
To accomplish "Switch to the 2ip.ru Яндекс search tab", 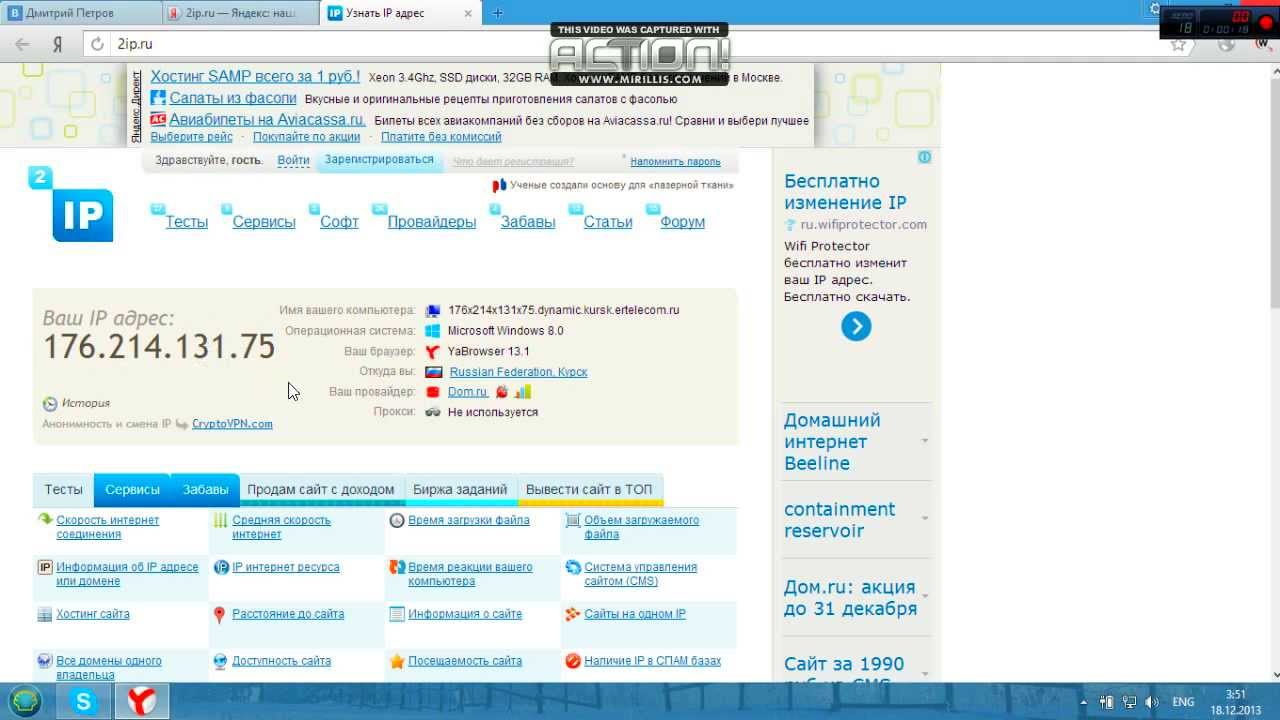I will (240, 13).
